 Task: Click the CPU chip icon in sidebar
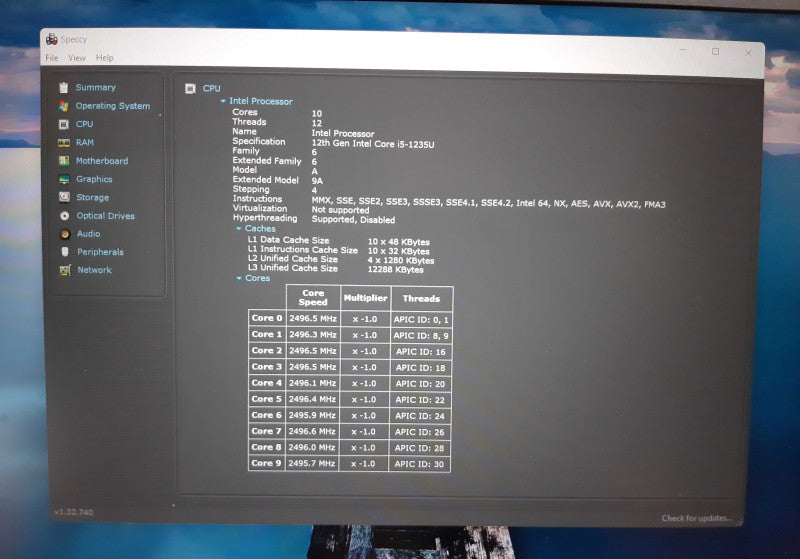(63, 124)
